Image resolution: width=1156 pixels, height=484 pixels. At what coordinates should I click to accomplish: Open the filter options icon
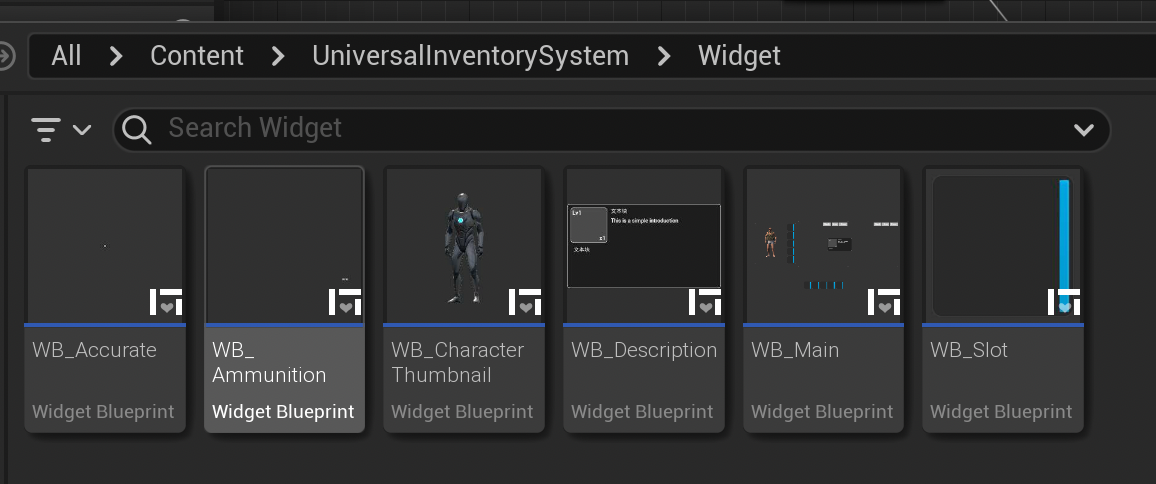[60, 129]
